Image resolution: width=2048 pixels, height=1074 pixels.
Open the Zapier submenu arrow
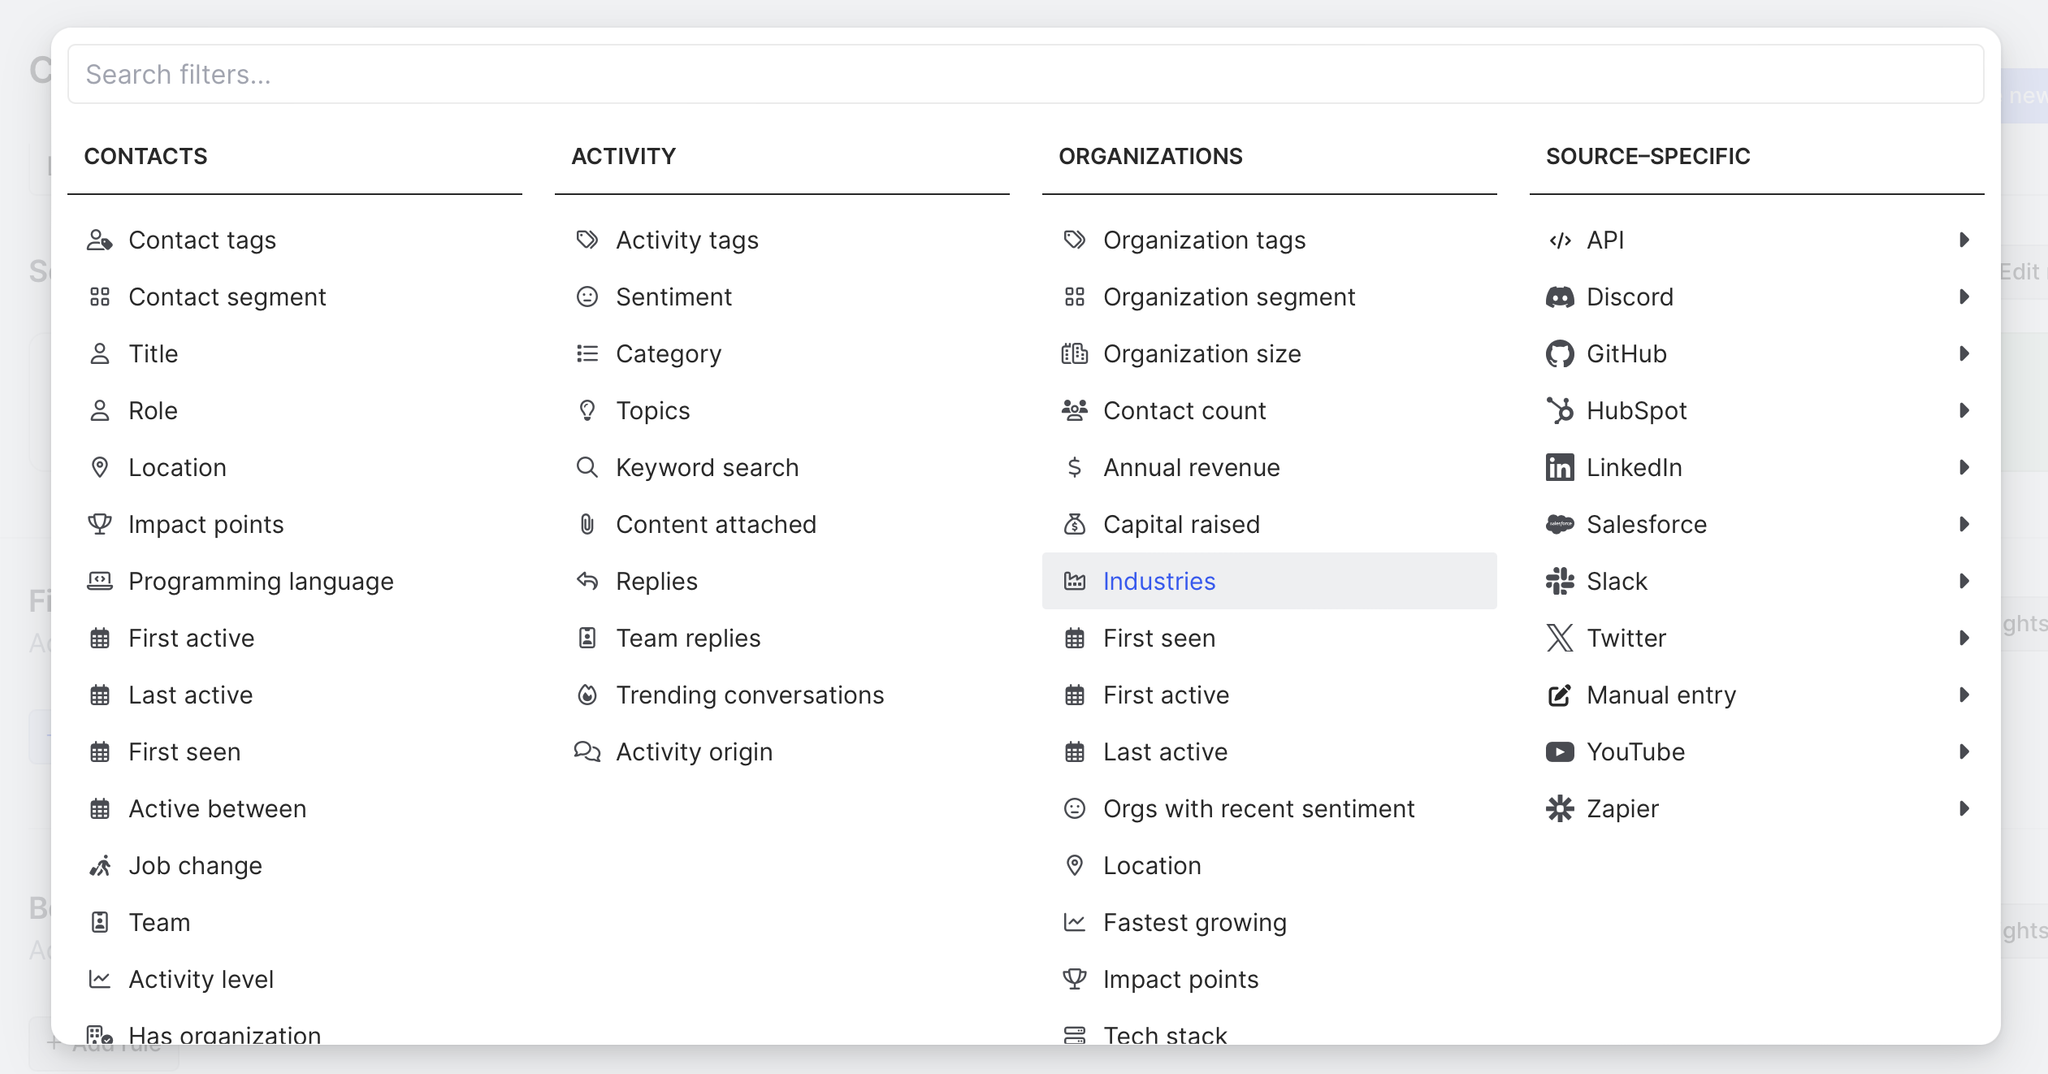click(1964, 809)
